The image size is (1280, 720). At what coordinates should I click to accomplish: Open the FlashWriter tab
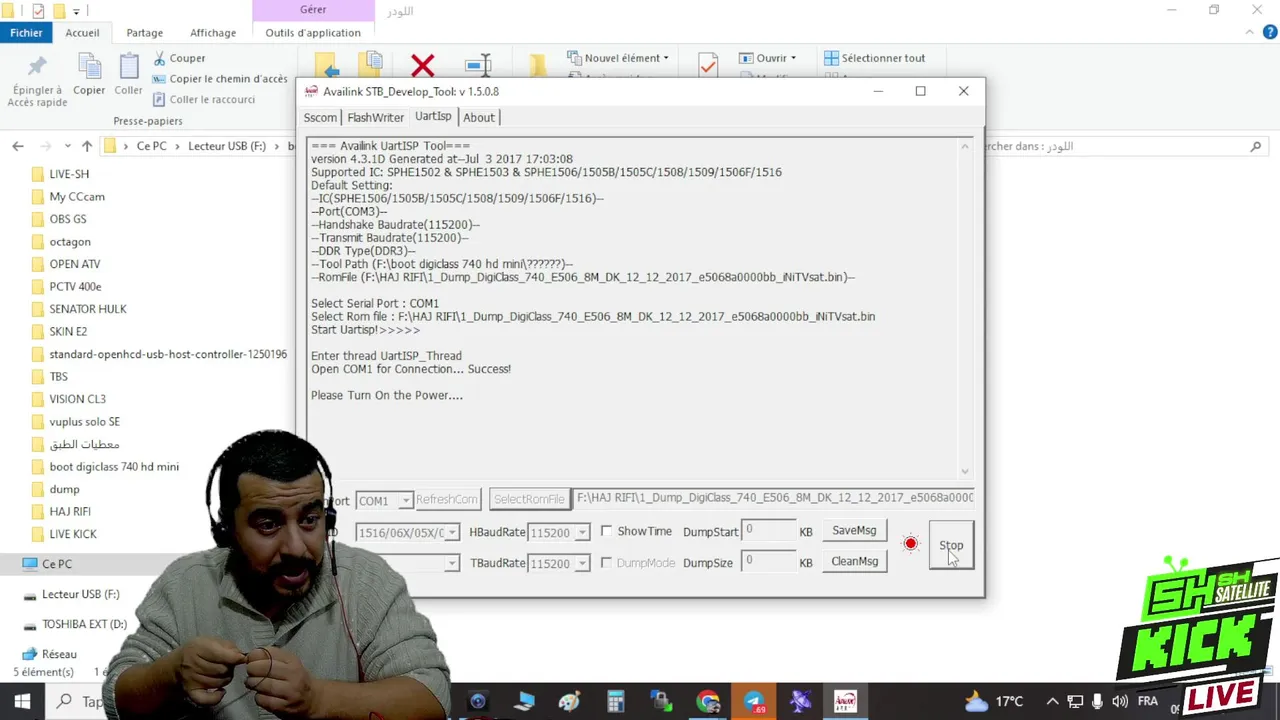point(375,117)
